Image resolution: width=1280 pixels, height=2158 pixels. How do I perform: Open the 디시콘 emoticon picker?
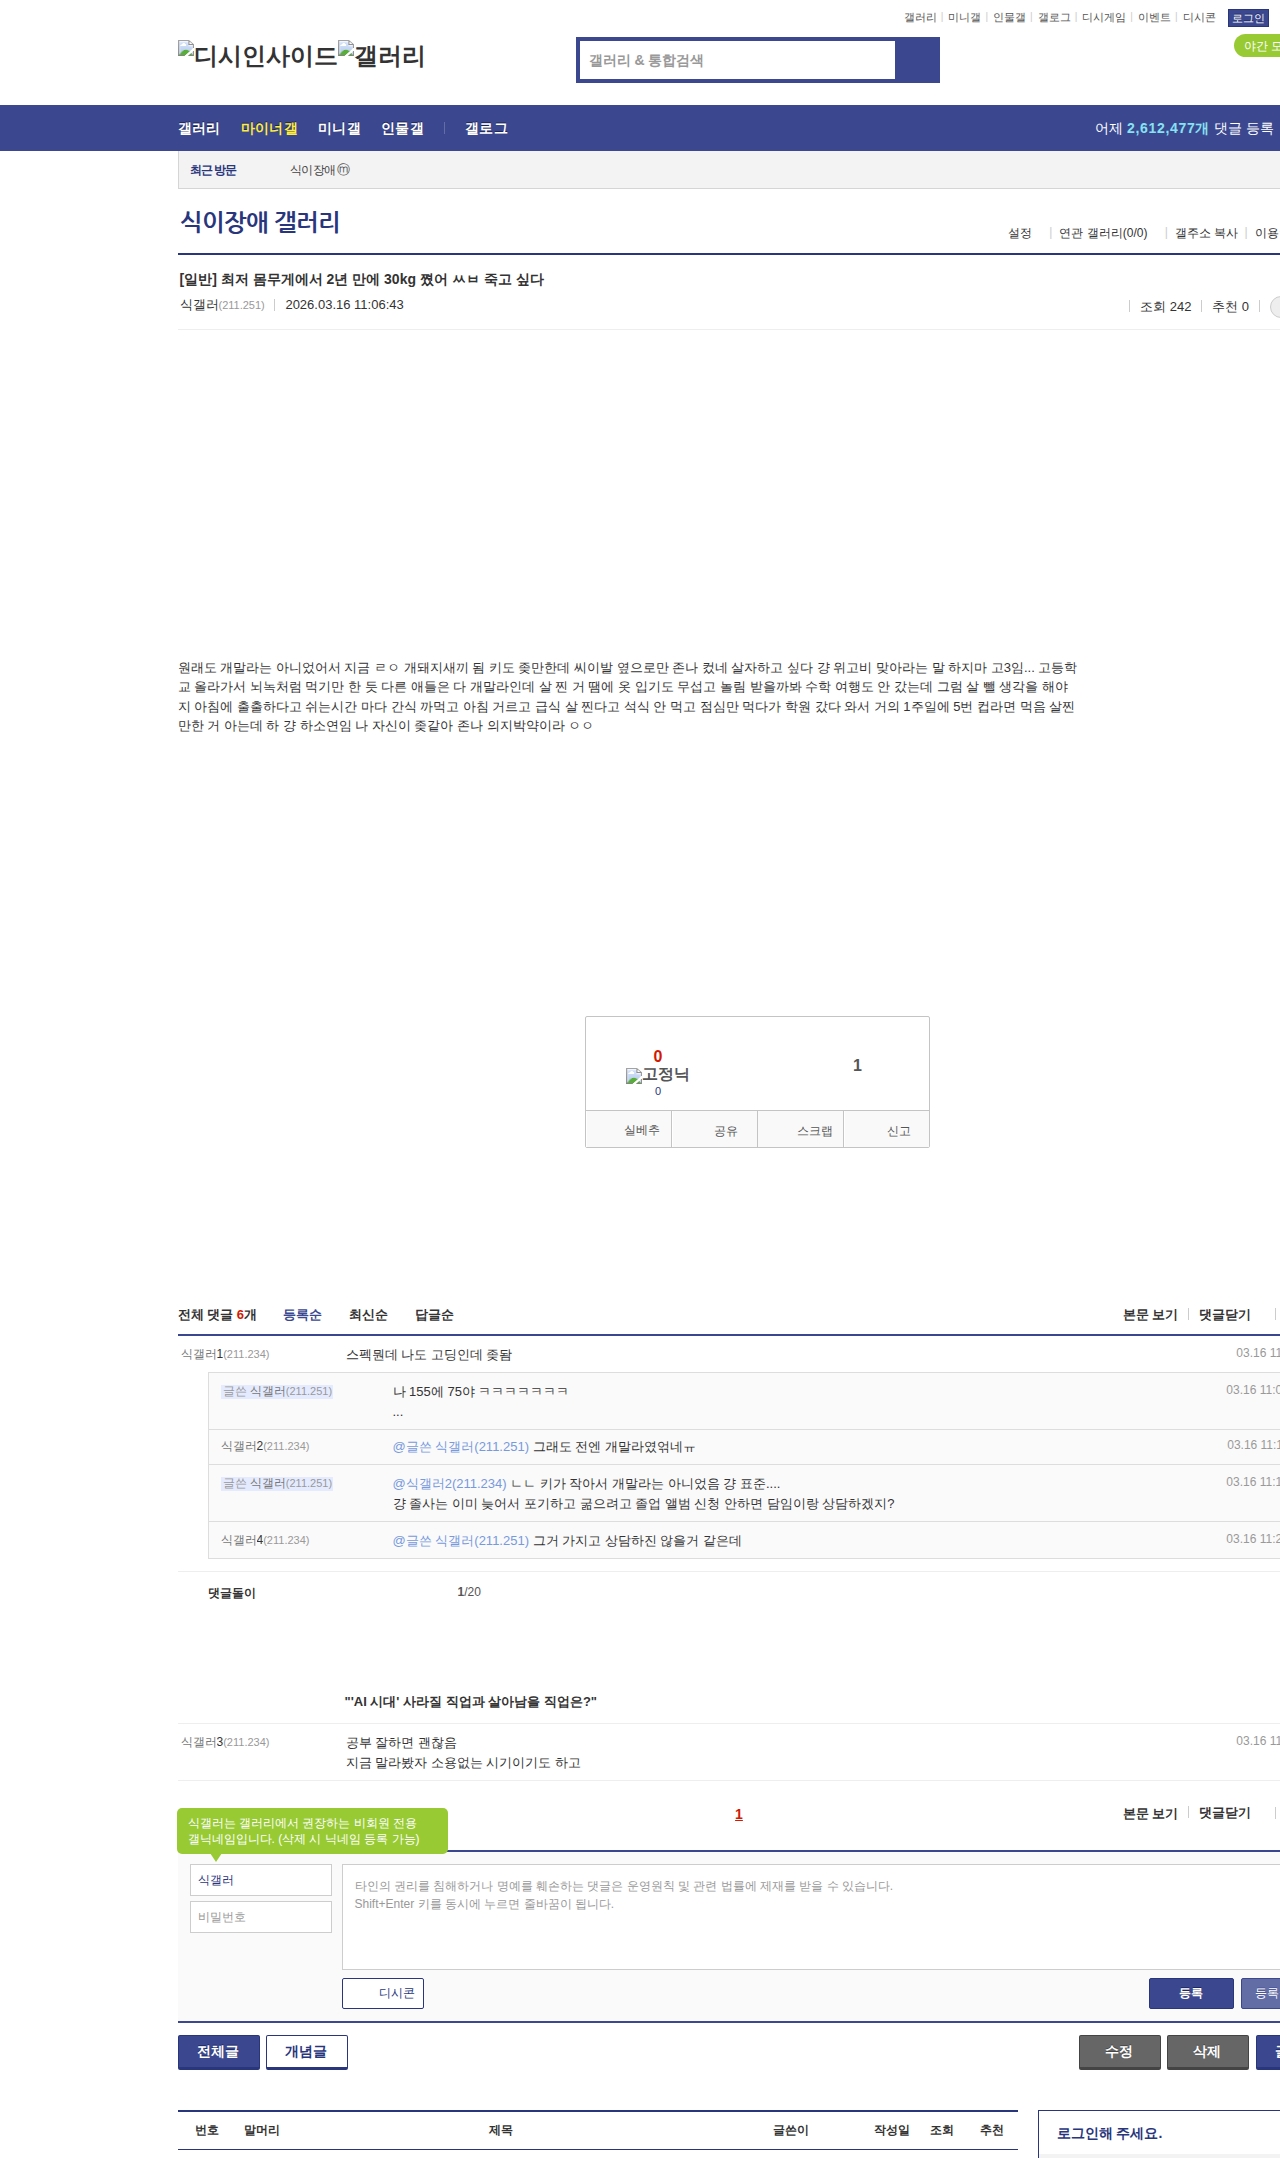383,1993
